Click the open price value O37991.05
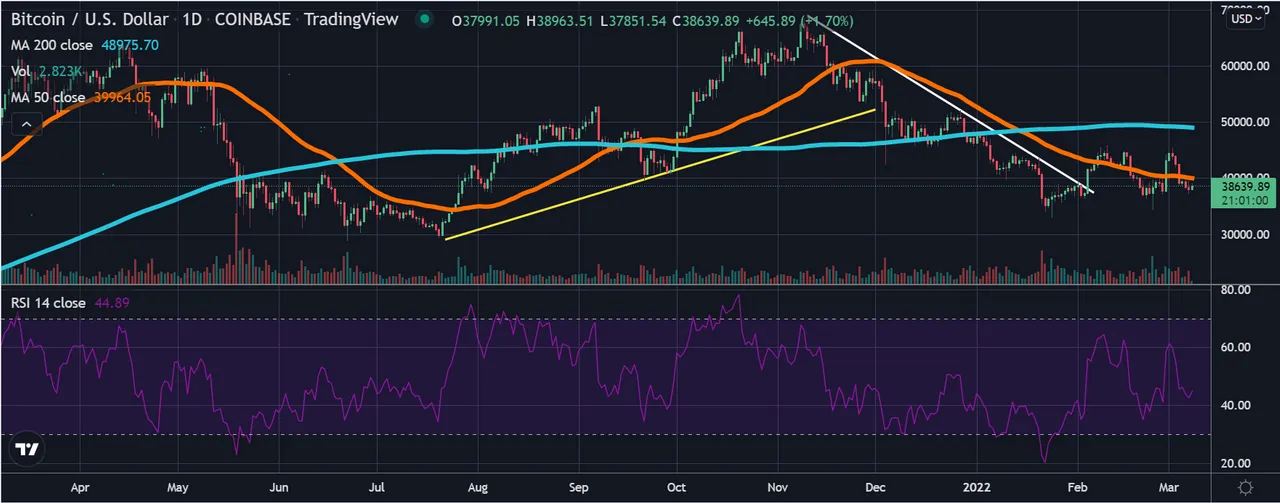Screen dimensions: 1280x503 pos(488,19)
